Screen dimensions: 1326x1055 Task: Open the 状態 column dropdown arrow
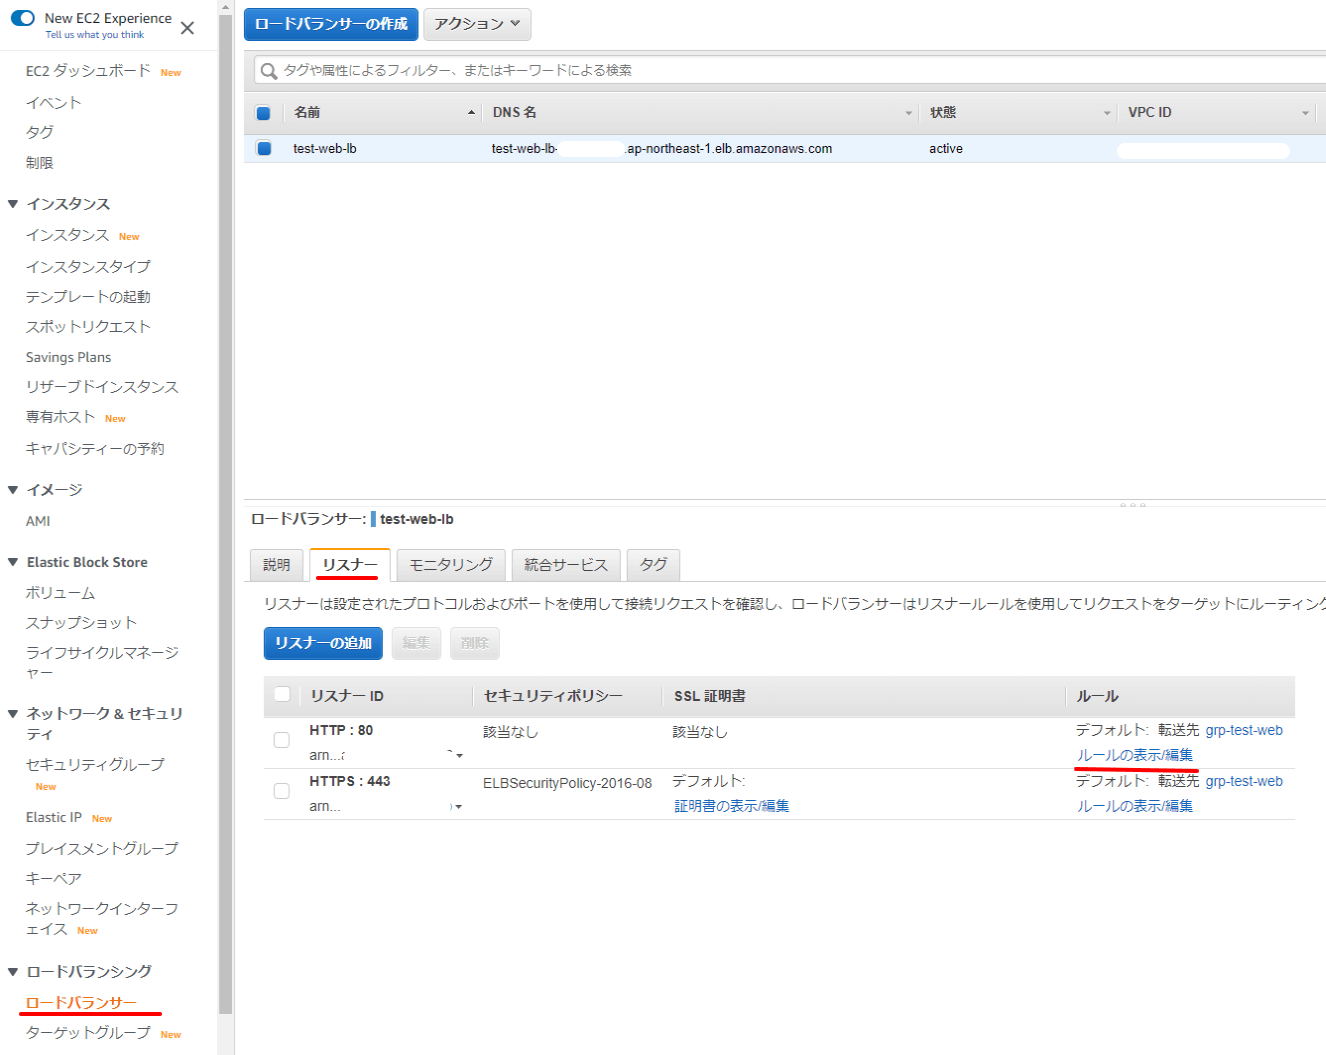pyautogui.click(x=1106, y=113)
